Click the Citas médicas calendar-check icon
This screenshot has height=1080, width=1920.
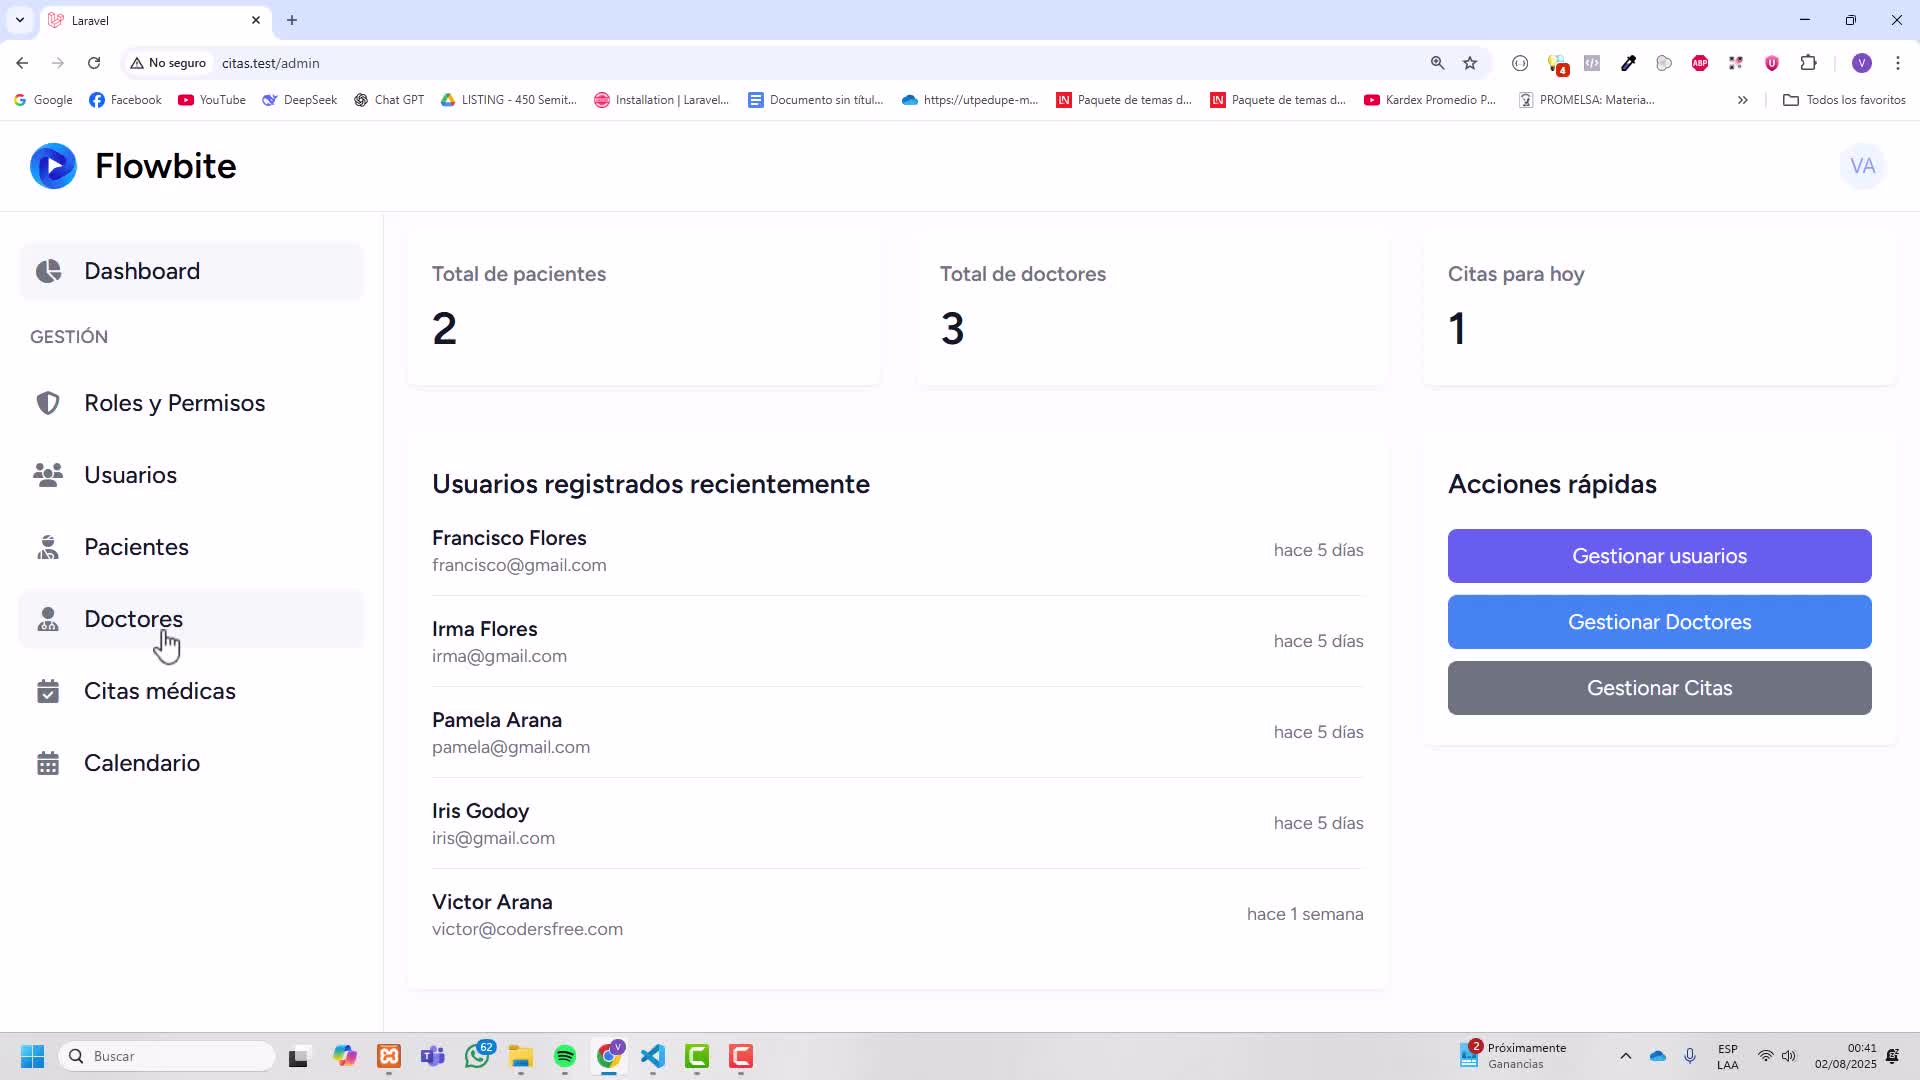point(48,691)
